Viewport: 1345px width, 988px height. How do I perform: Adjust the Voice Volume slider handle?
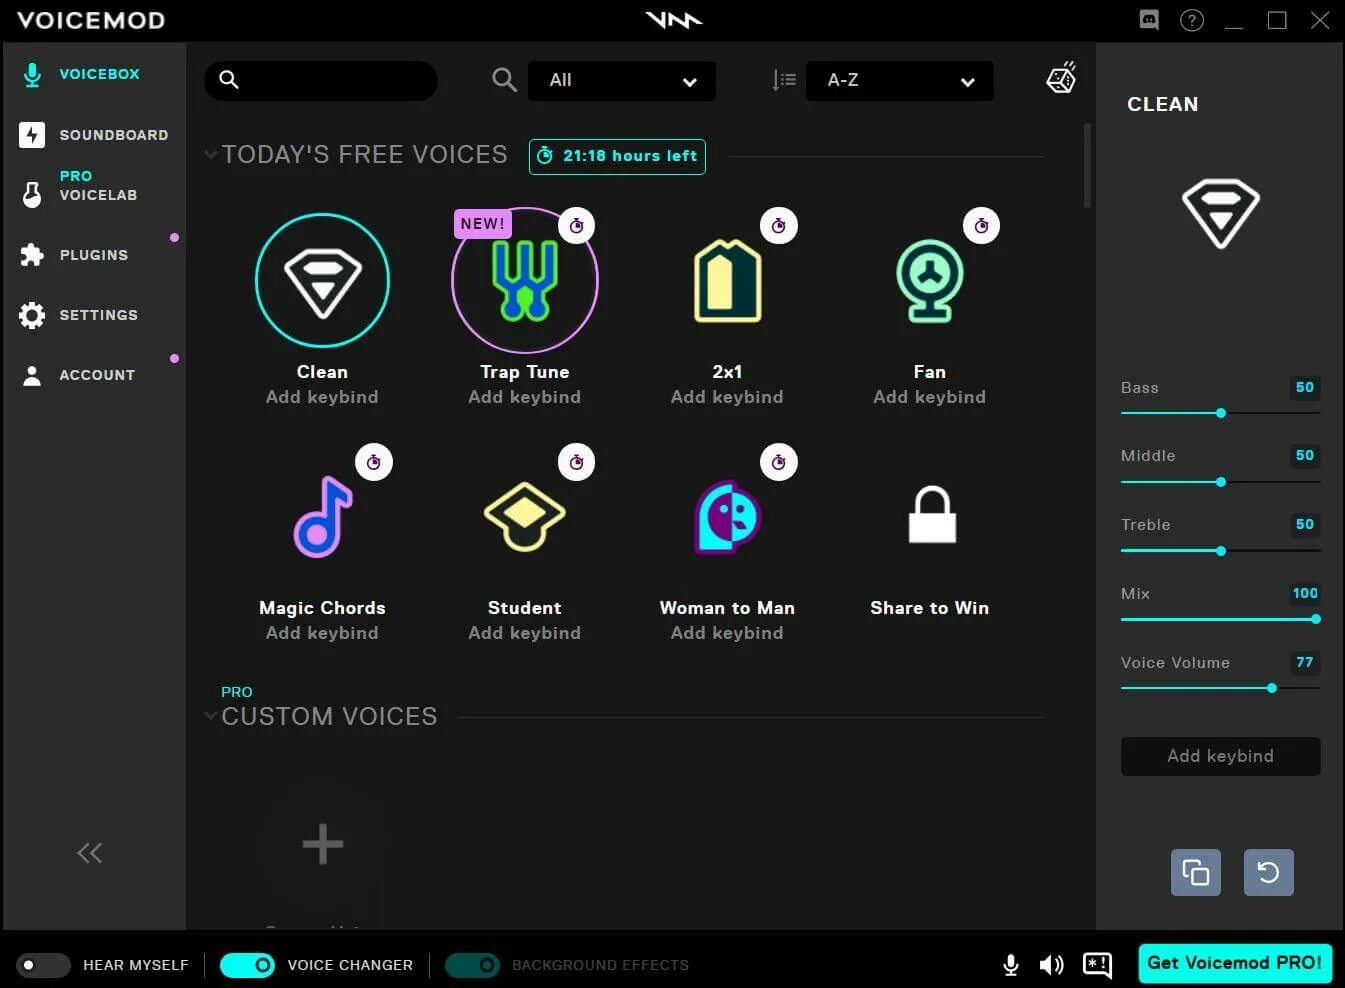click(1272, 688)
